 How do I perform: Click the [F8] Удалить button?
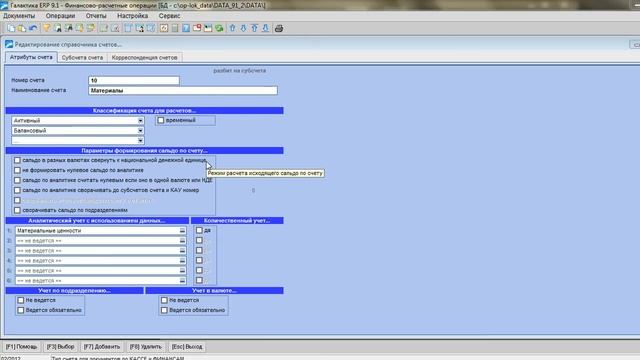click(x=146, y=347)
